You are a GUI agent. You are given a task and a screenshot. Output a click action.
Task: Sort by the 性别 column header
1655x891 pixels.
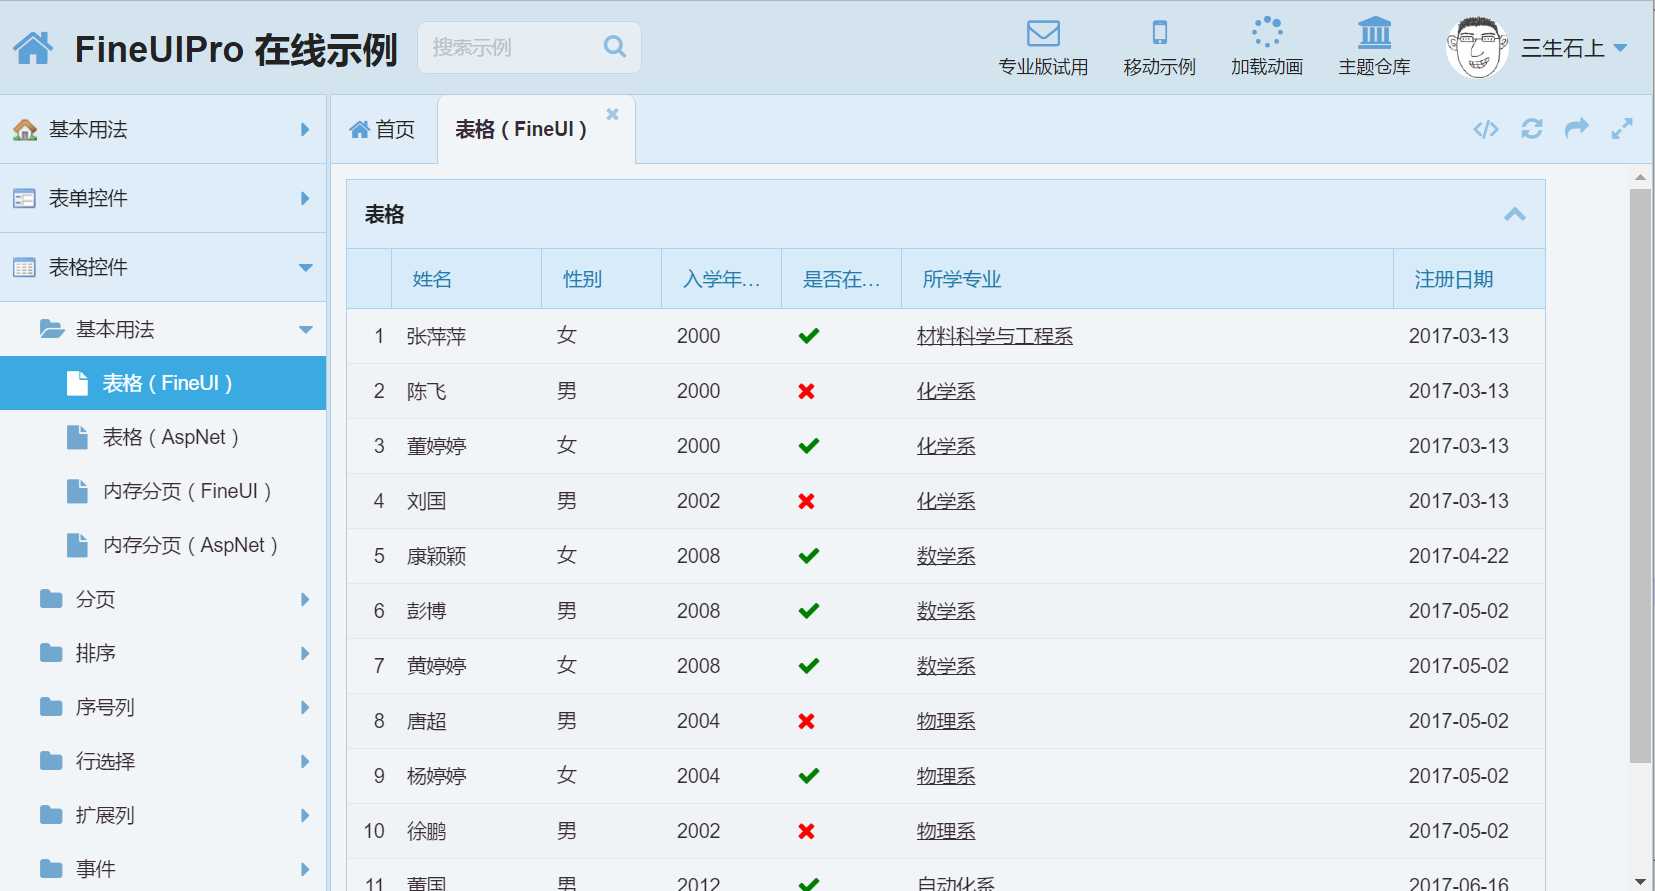(601, 279)
